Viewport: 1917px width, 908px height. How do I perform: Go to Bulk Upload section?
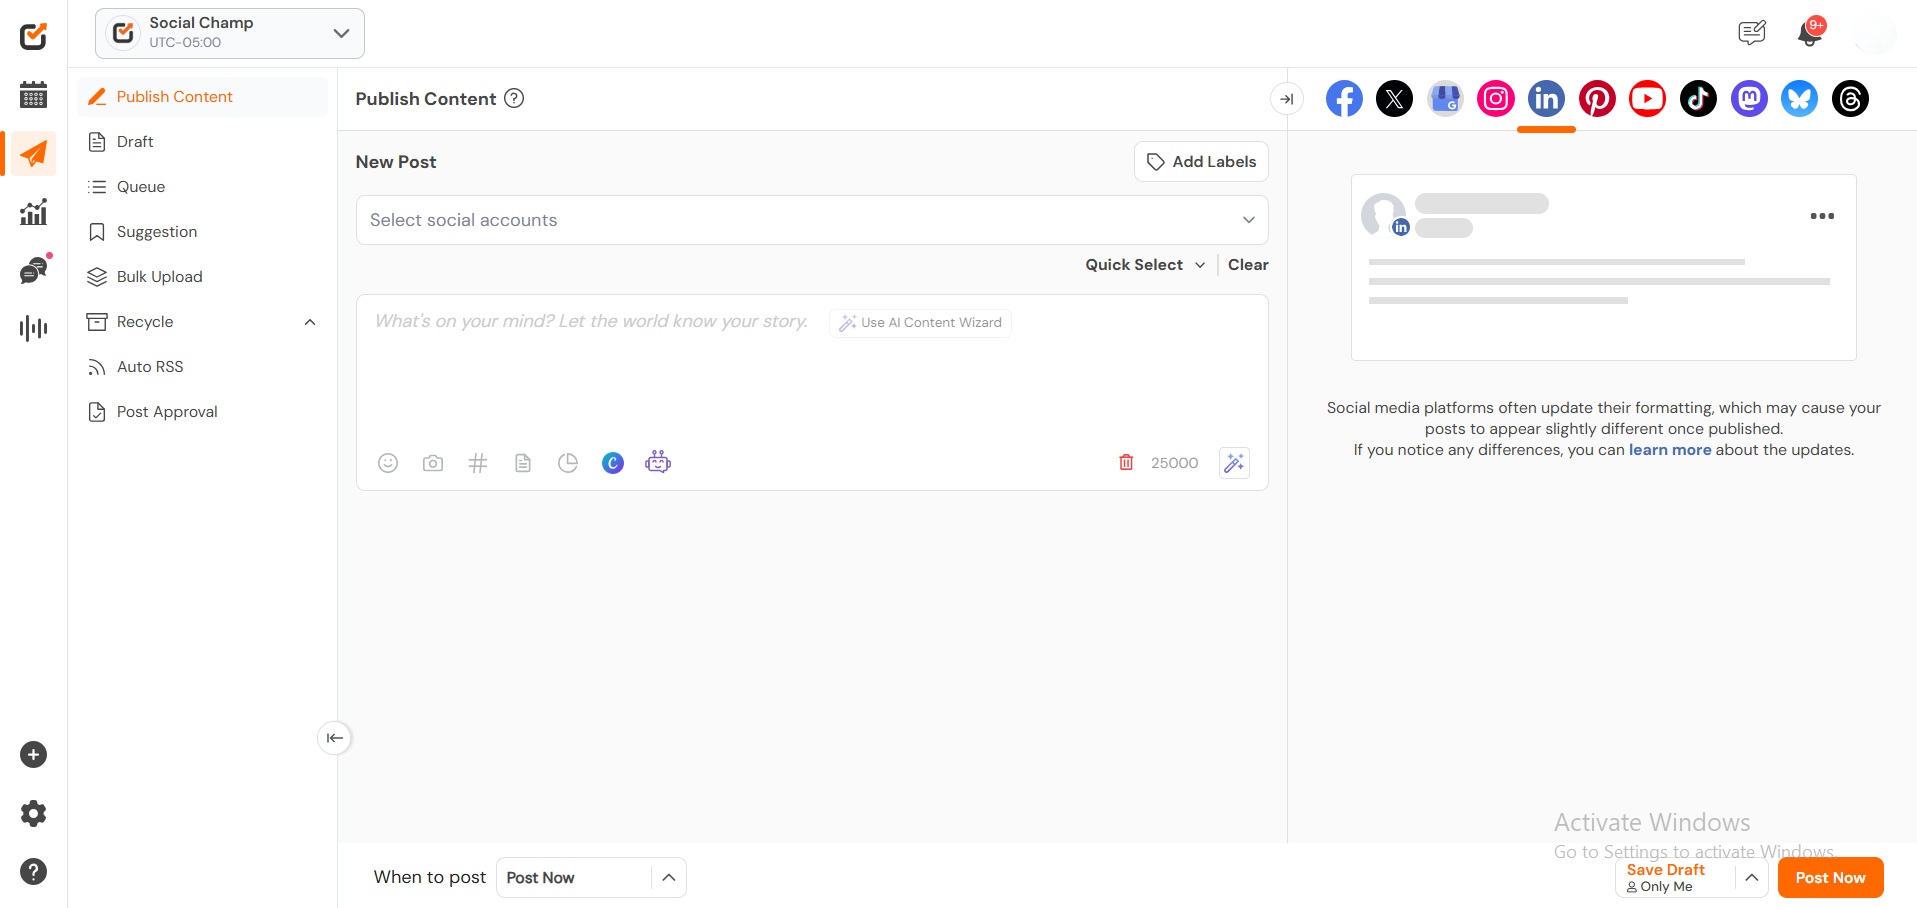click(x=159, y=277)
